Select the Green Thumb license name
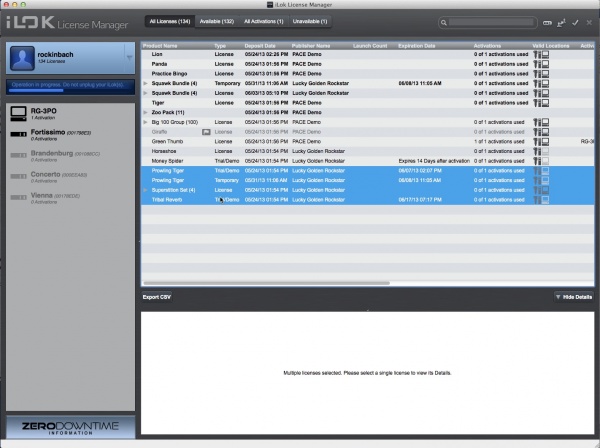 (167, 142)
